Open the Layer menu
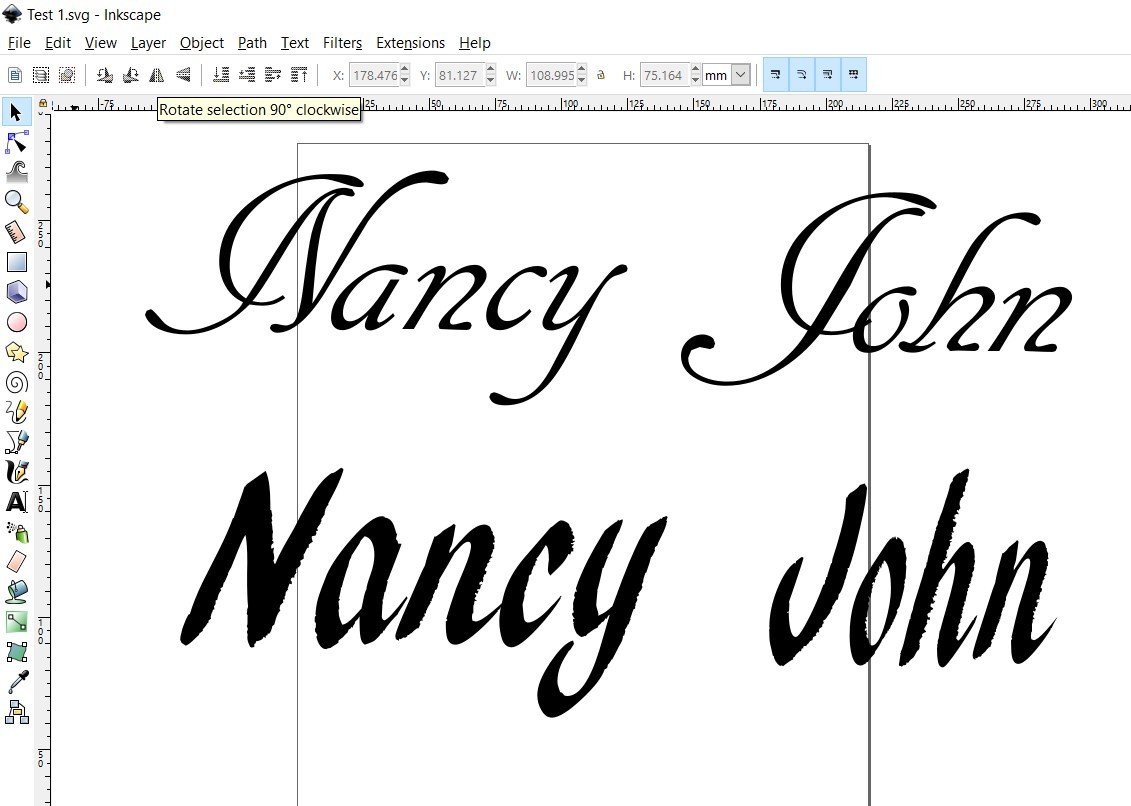This screenshot has height=806, width=1131. [x=148, y=43]
